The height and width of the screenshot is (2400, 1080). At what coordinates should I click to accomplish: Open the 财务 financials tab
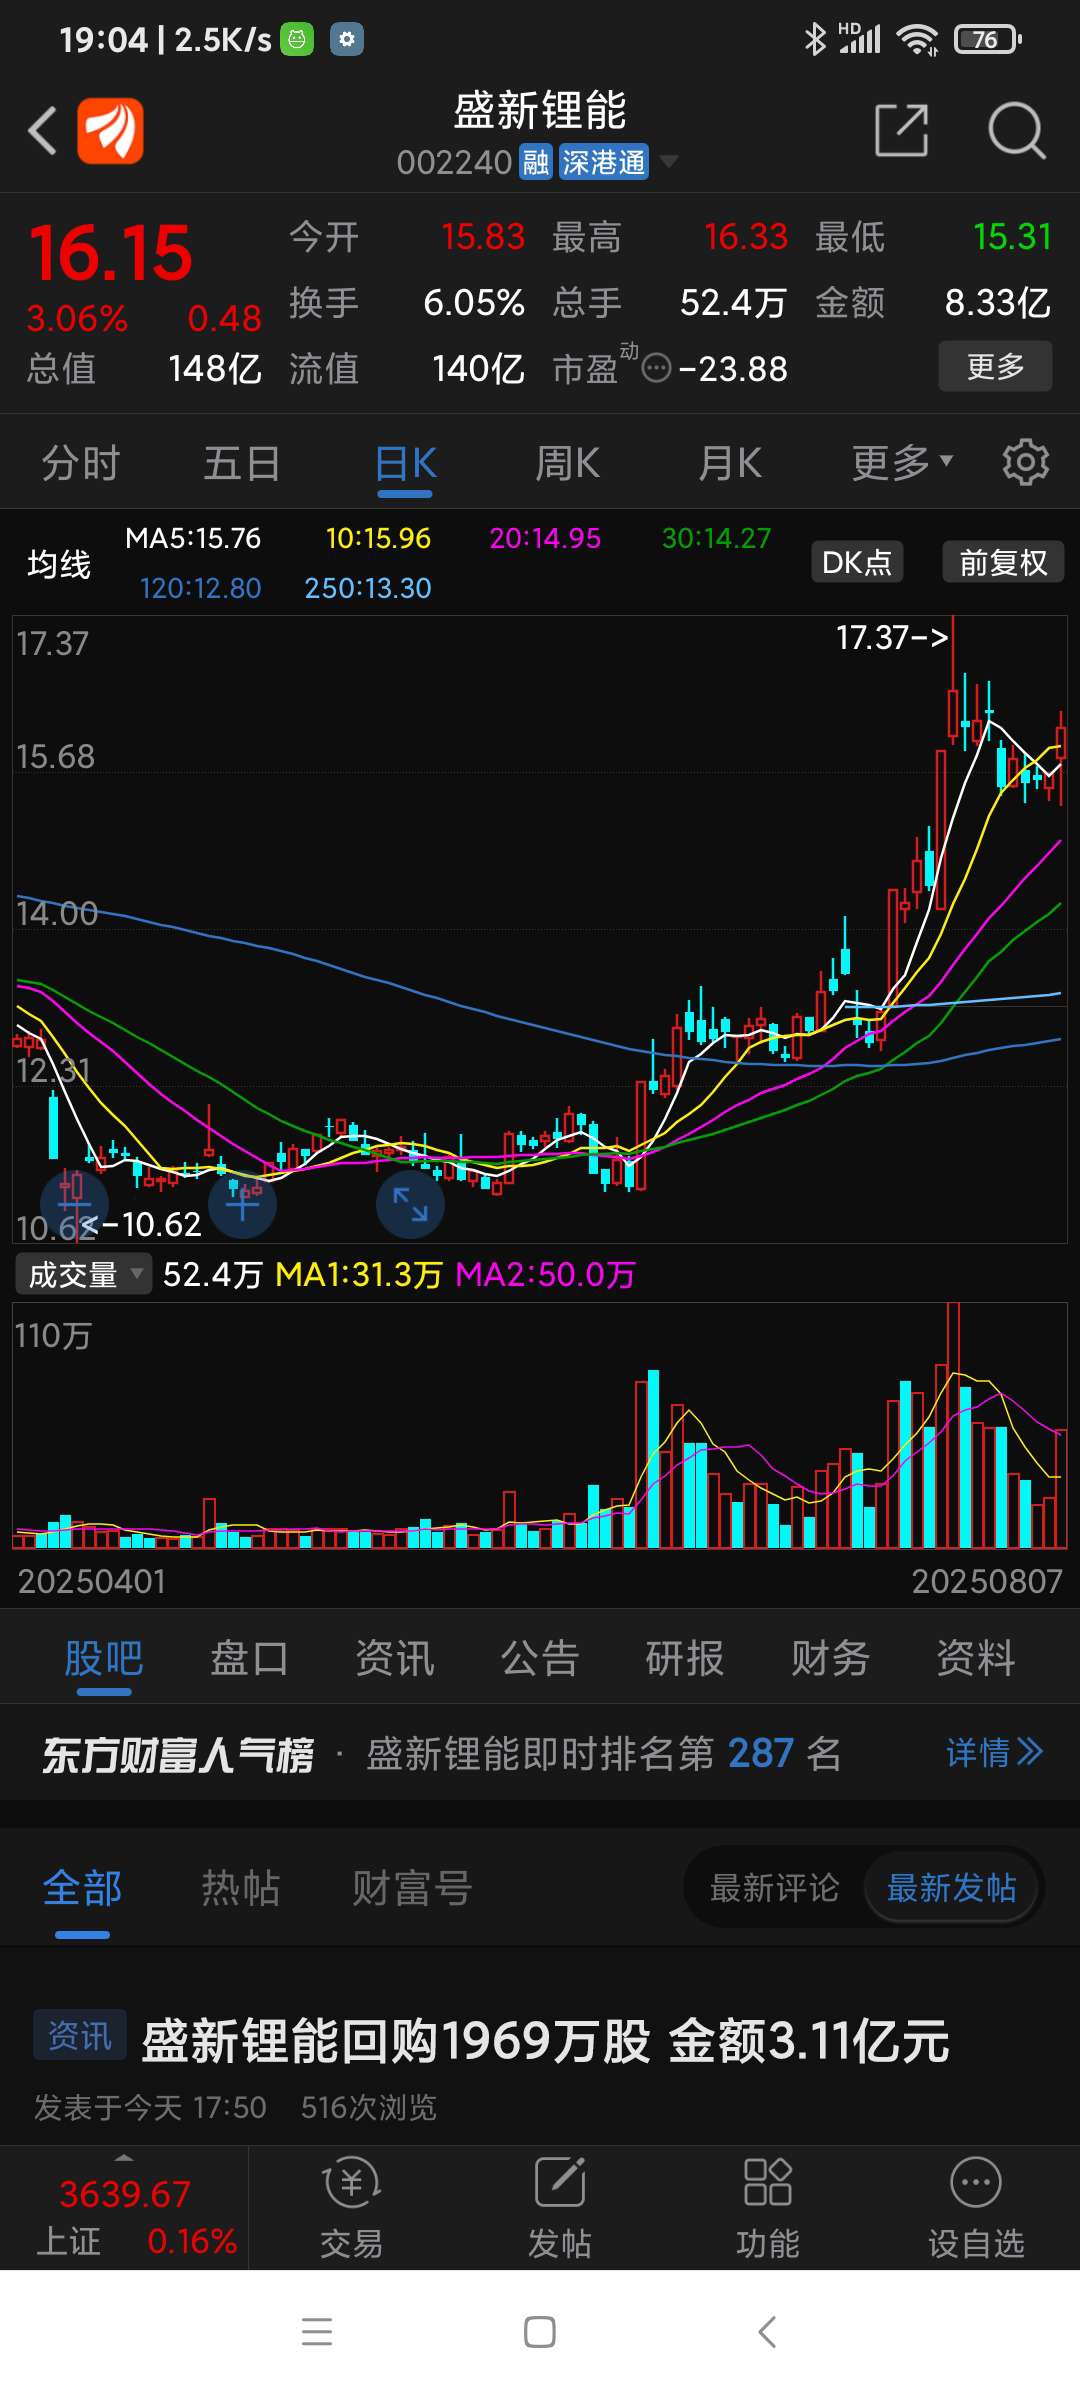point(830,1658)
